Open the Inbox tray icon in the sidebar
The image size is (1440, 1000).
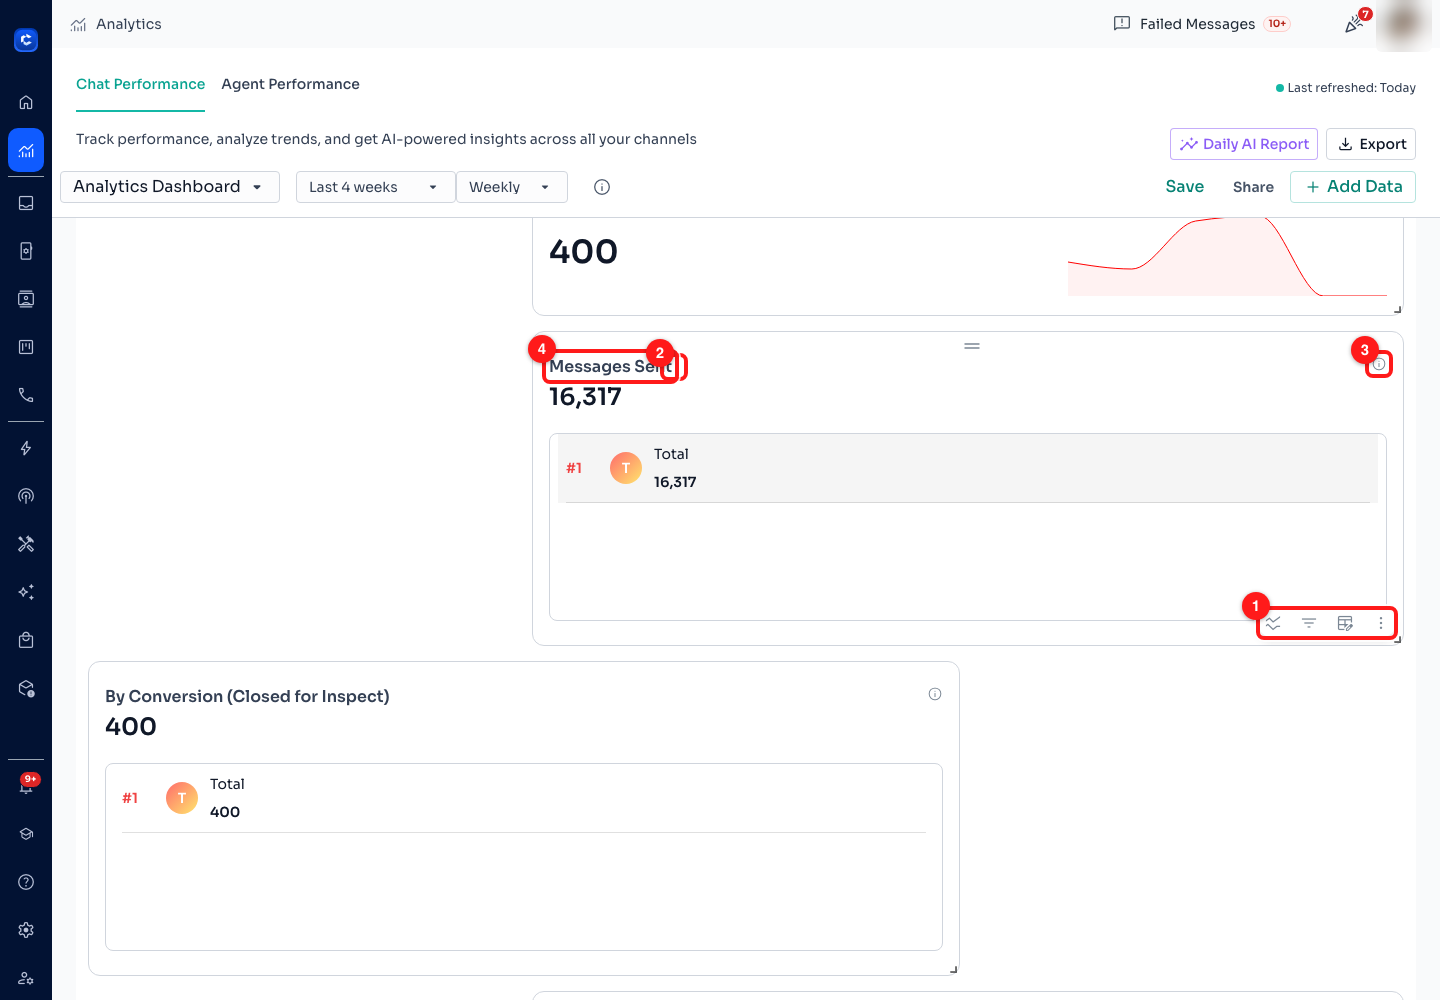pyautogui.click(x=26, y=203)
